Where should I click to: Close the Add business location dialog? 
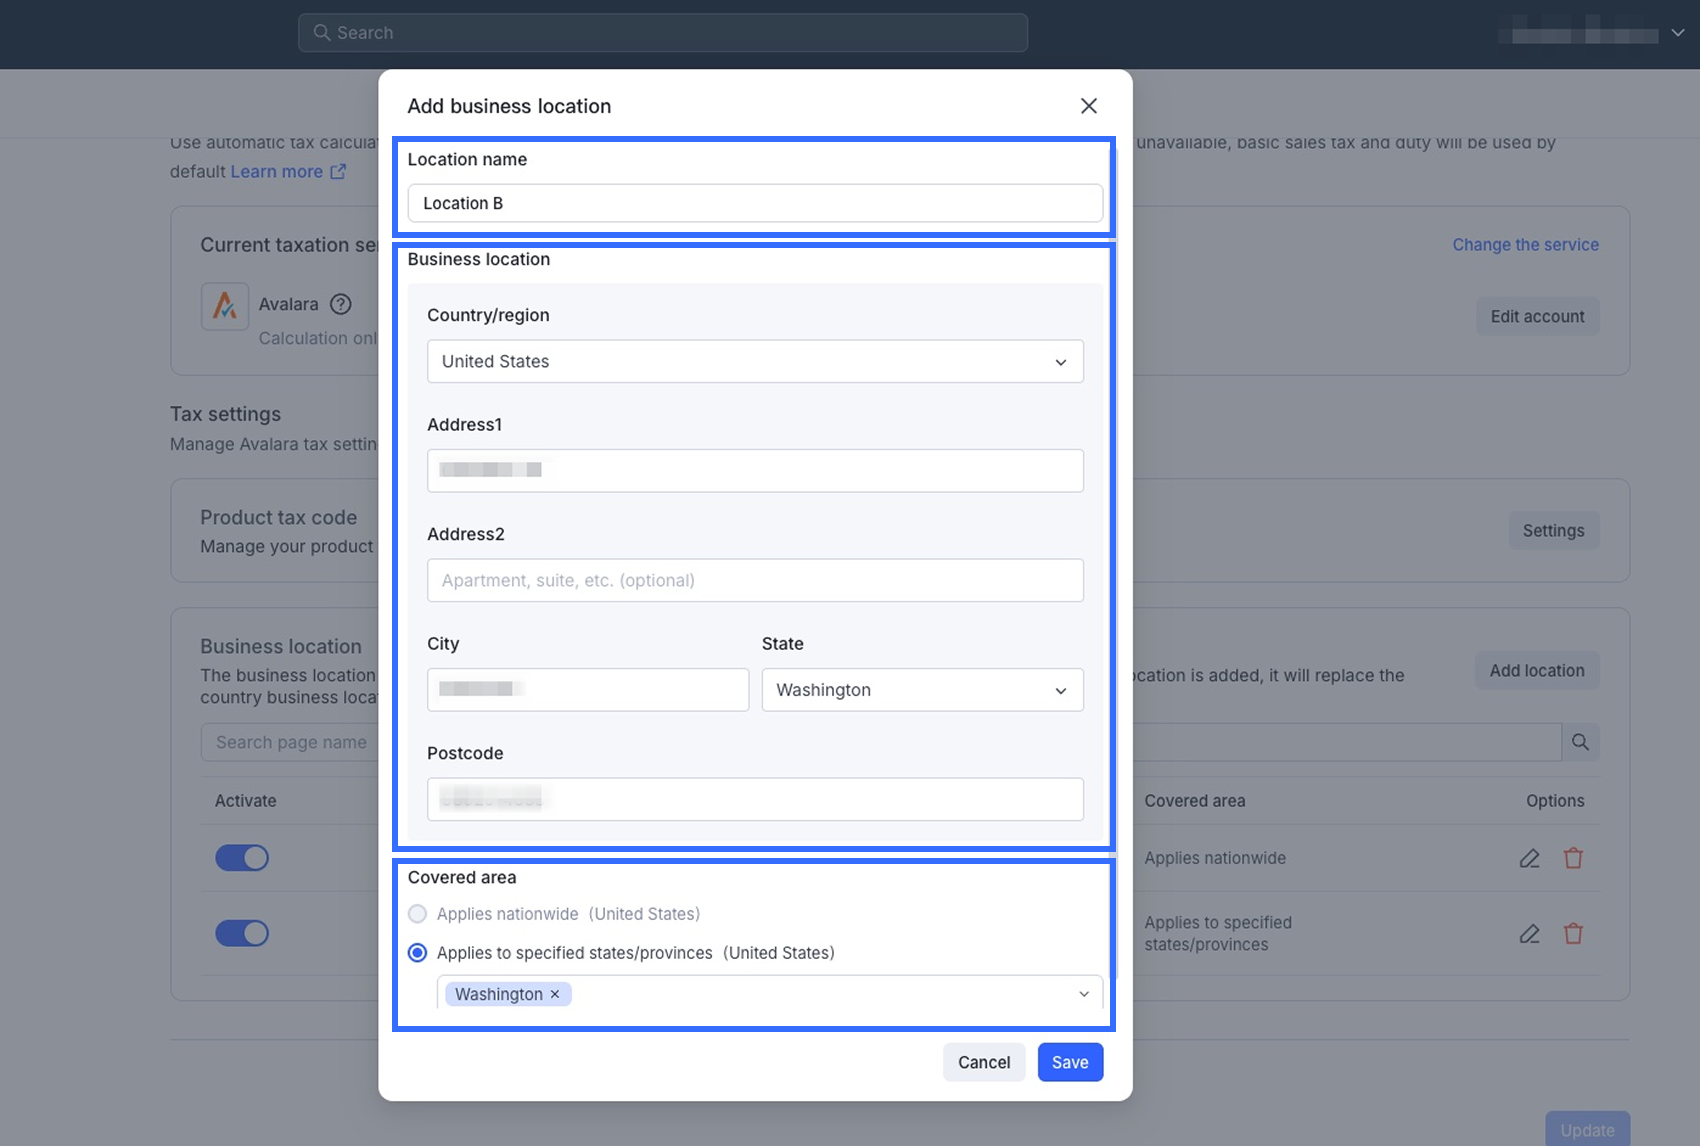coord(1089,106)
